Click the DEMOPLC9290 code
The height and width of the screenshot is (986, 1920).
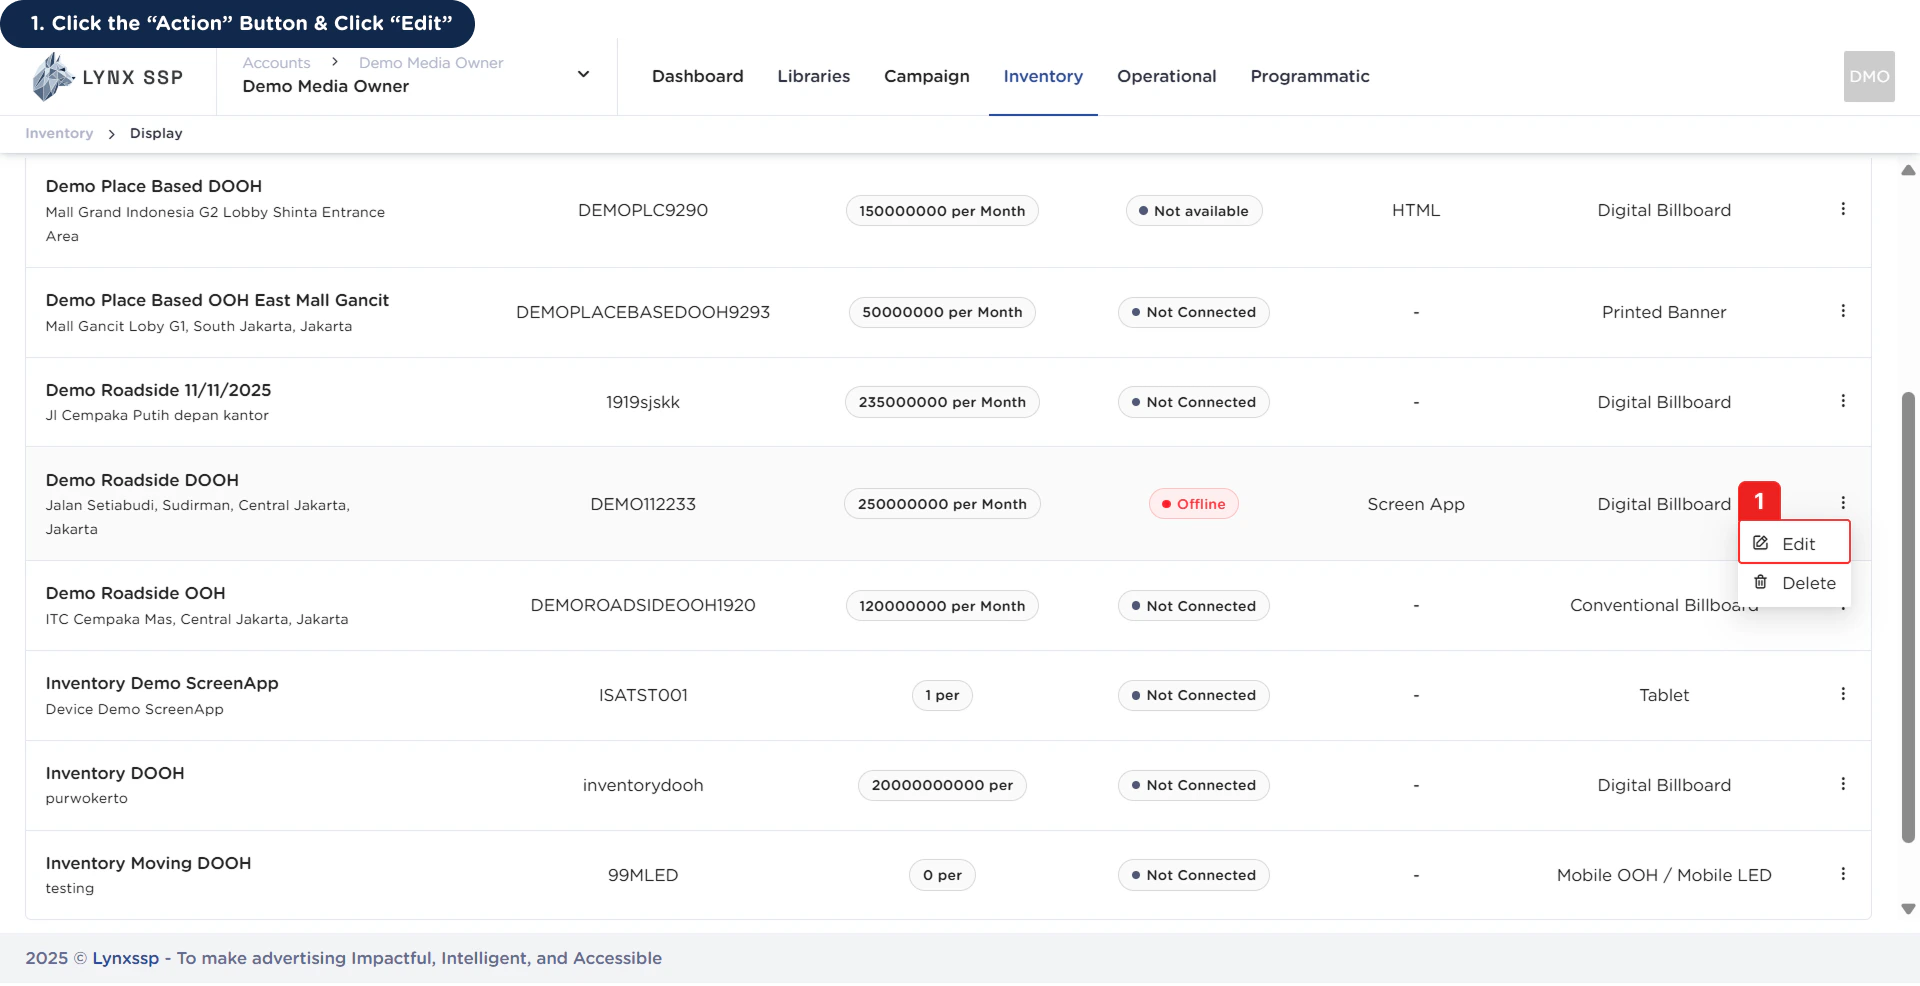point(643,210)
